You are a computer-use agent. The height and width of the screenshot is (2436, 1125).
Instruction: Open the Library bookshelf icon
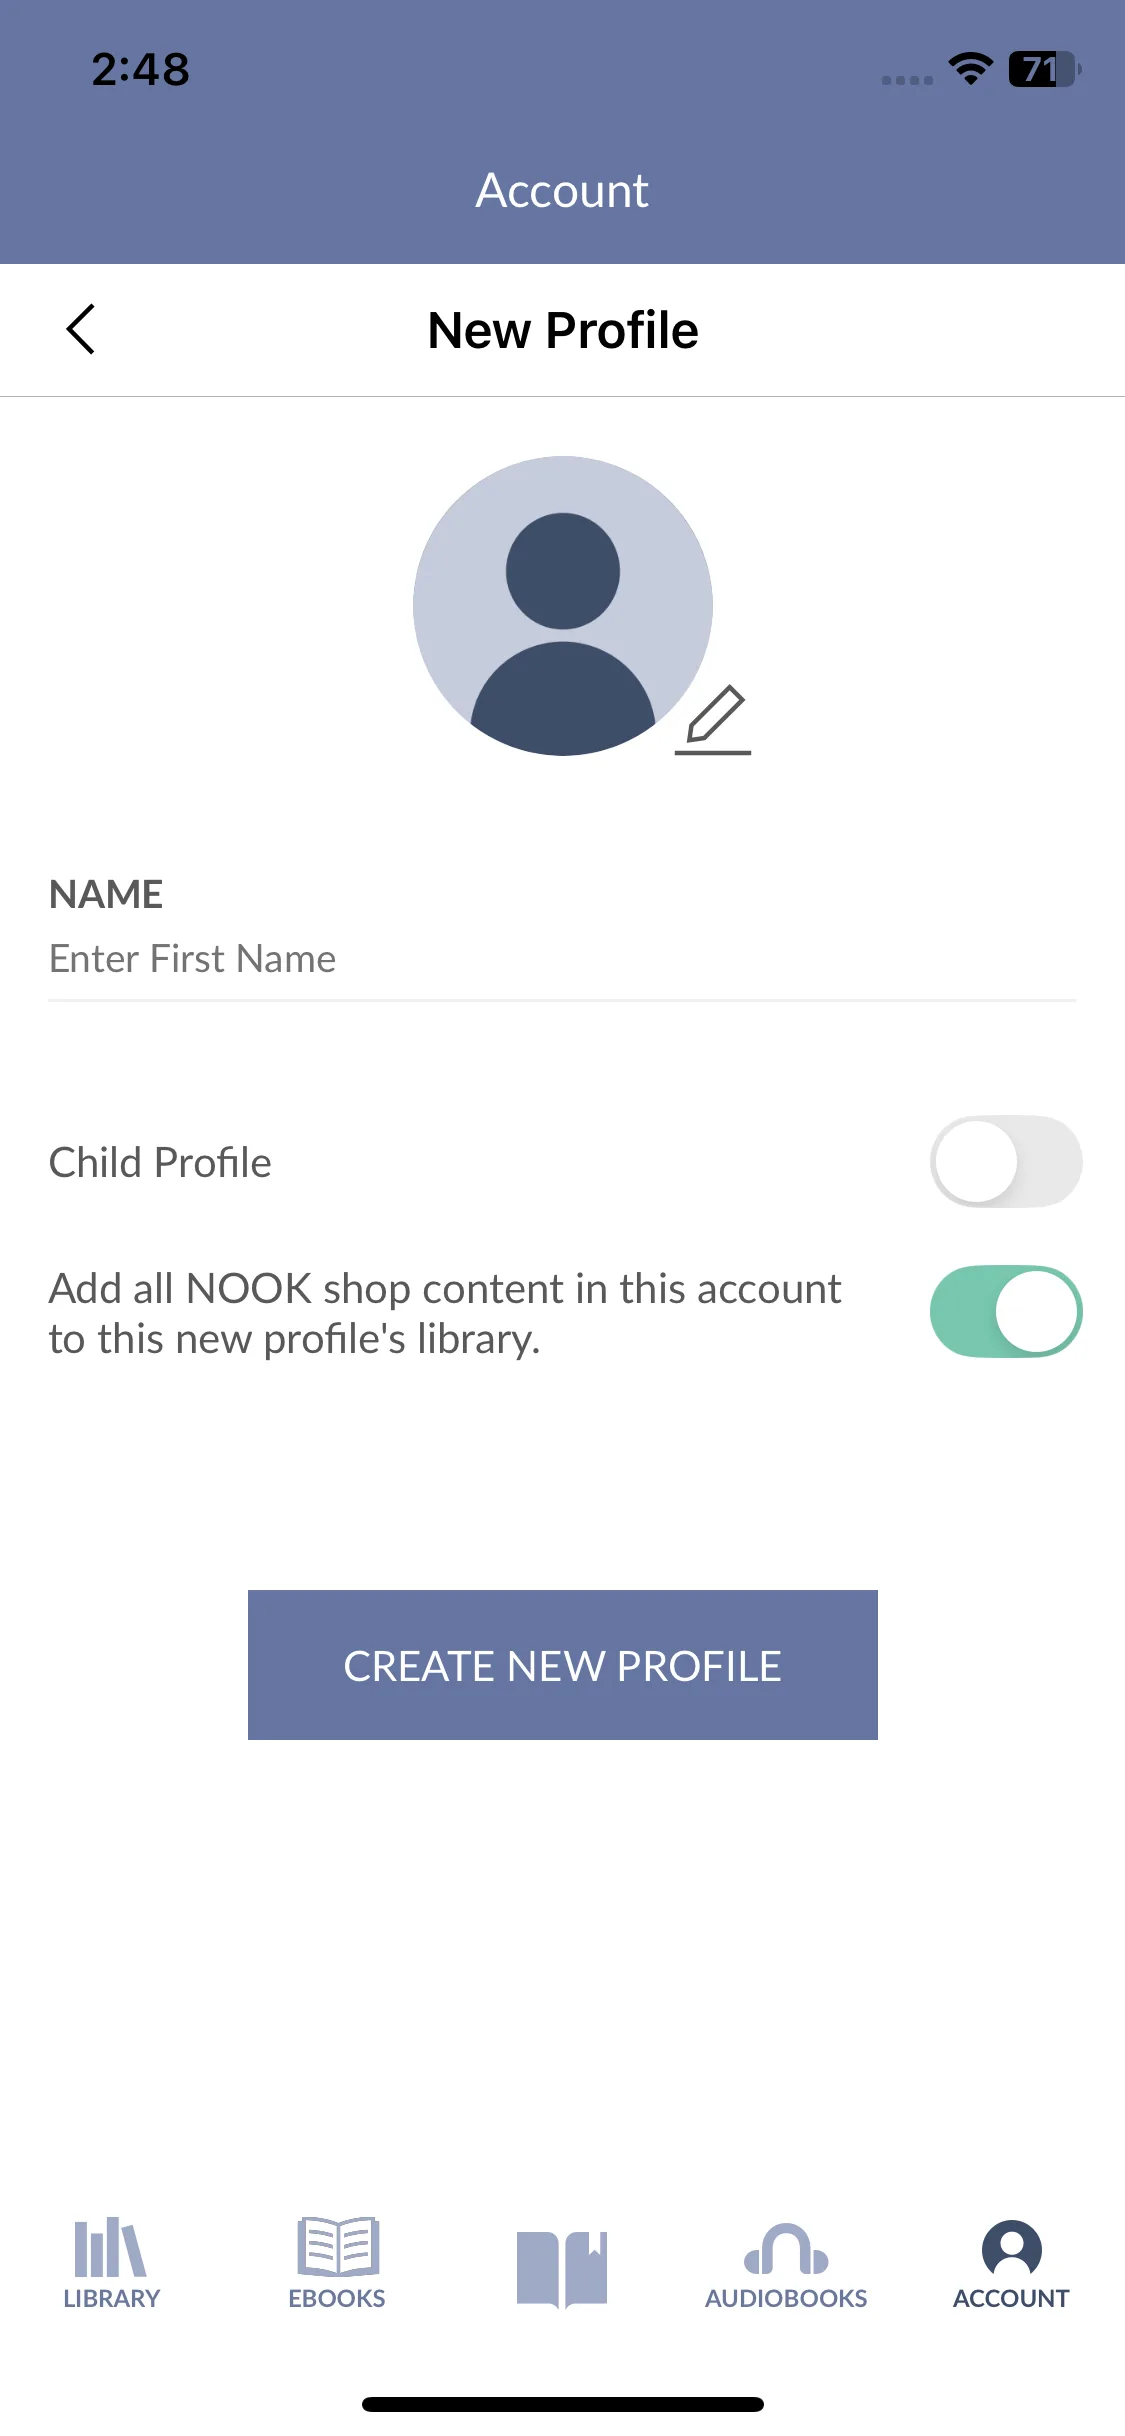click(x=111, y=2247)
